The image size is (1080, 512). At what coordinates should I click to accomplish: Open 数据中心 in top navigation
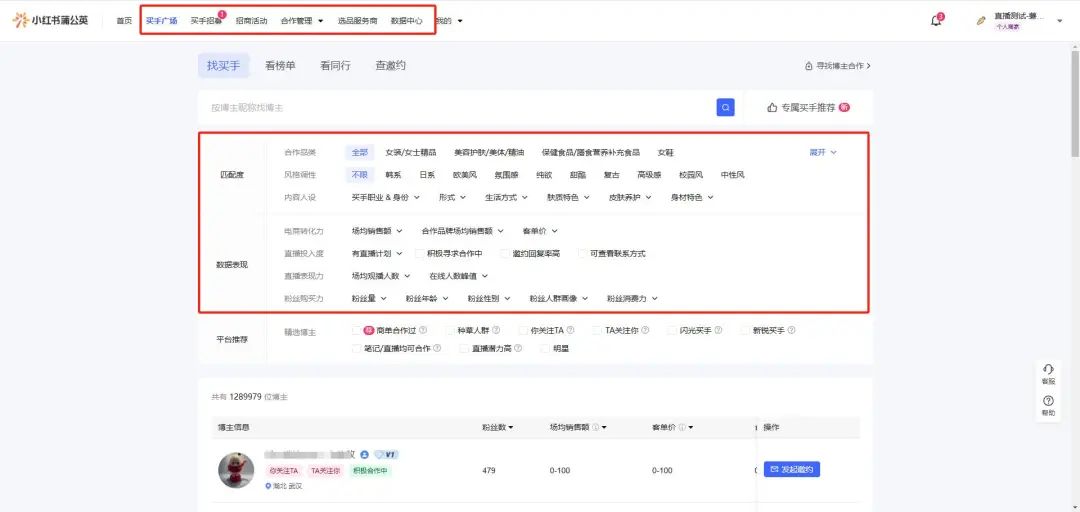[x=406, y=21]
